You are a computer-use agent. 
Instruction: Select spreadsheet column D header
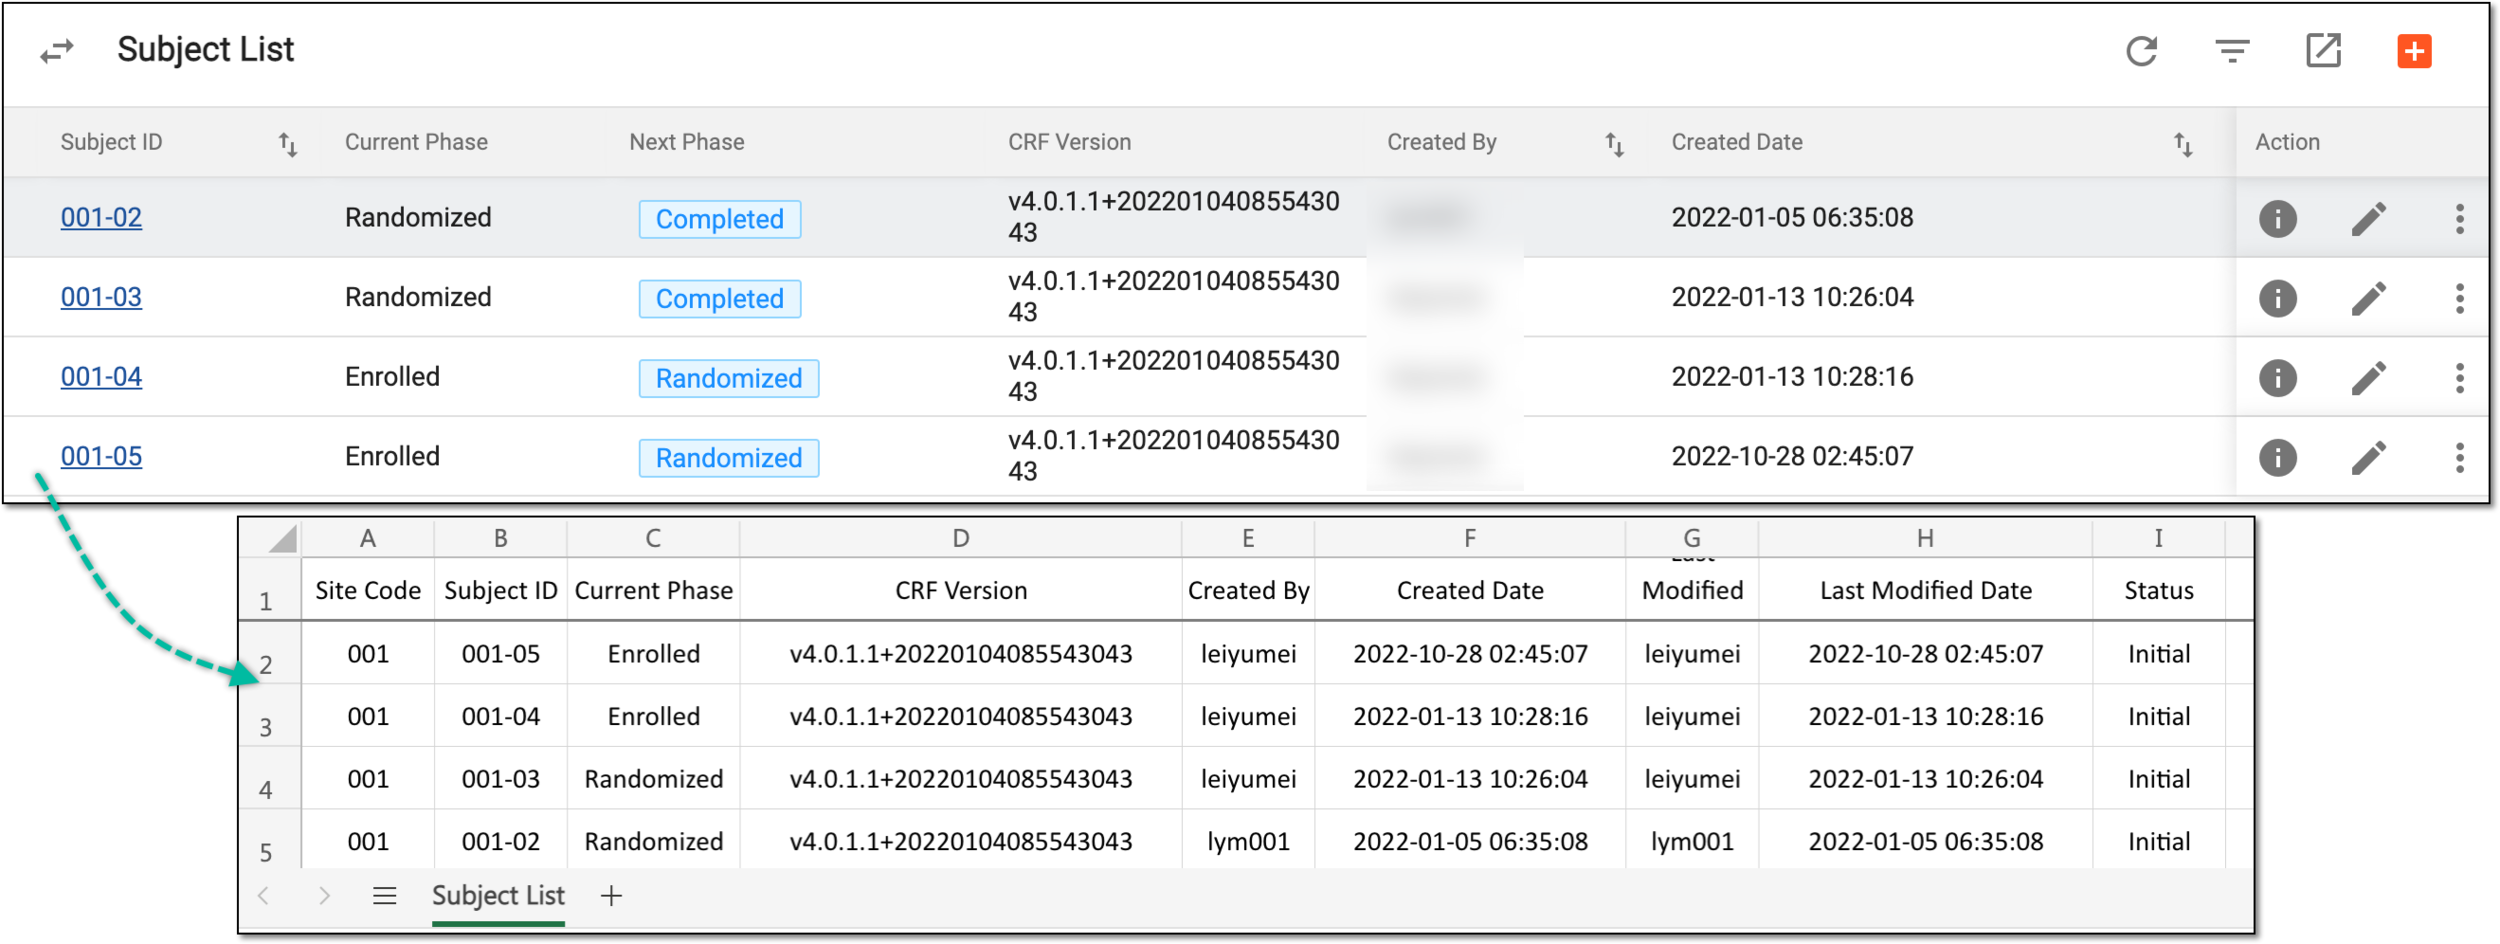point(960,539)
